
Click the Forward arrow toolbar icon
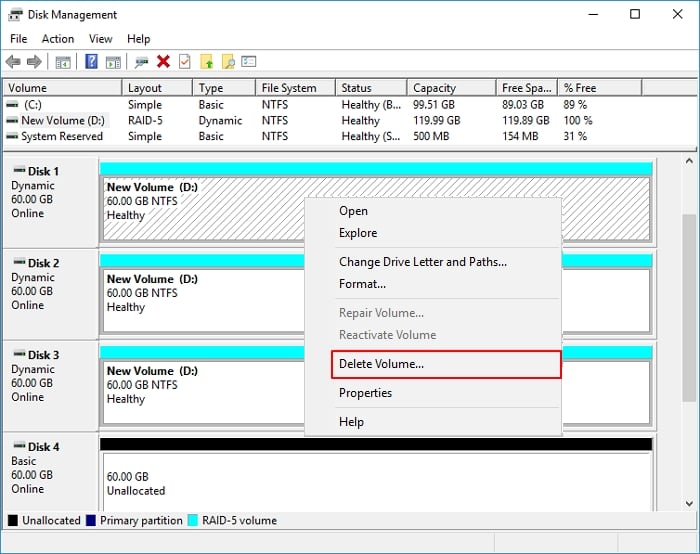pos(34,62)
